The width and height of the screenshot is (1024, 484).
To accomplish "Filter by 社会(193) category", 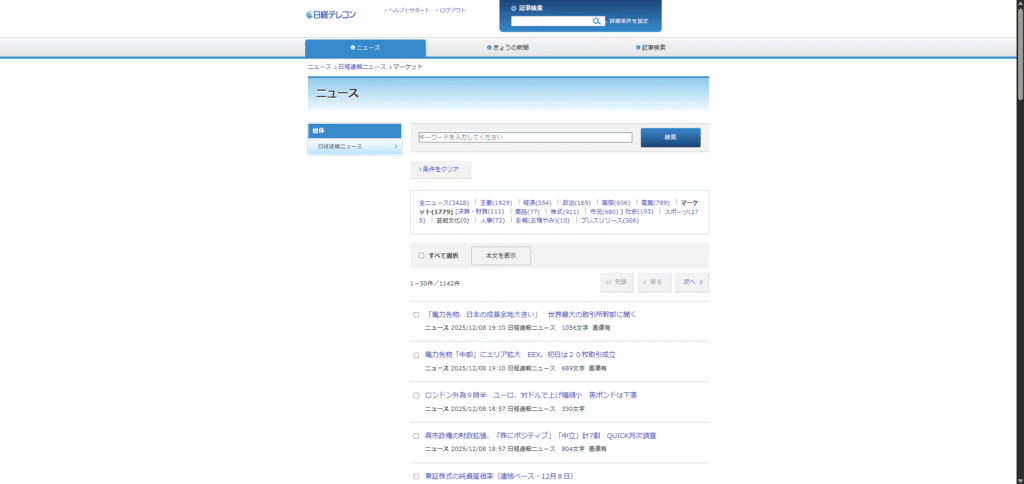I will point(639,212).
